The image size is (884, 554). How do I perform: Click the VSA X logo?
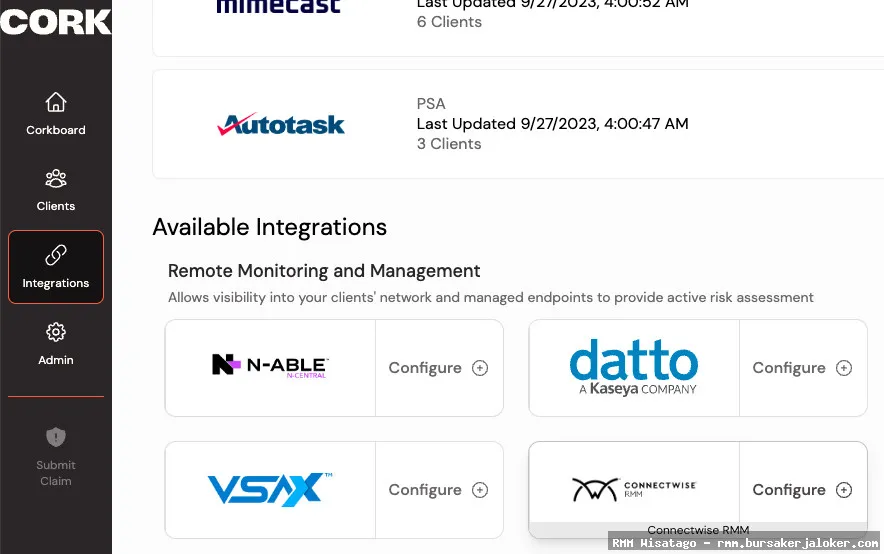270,489
